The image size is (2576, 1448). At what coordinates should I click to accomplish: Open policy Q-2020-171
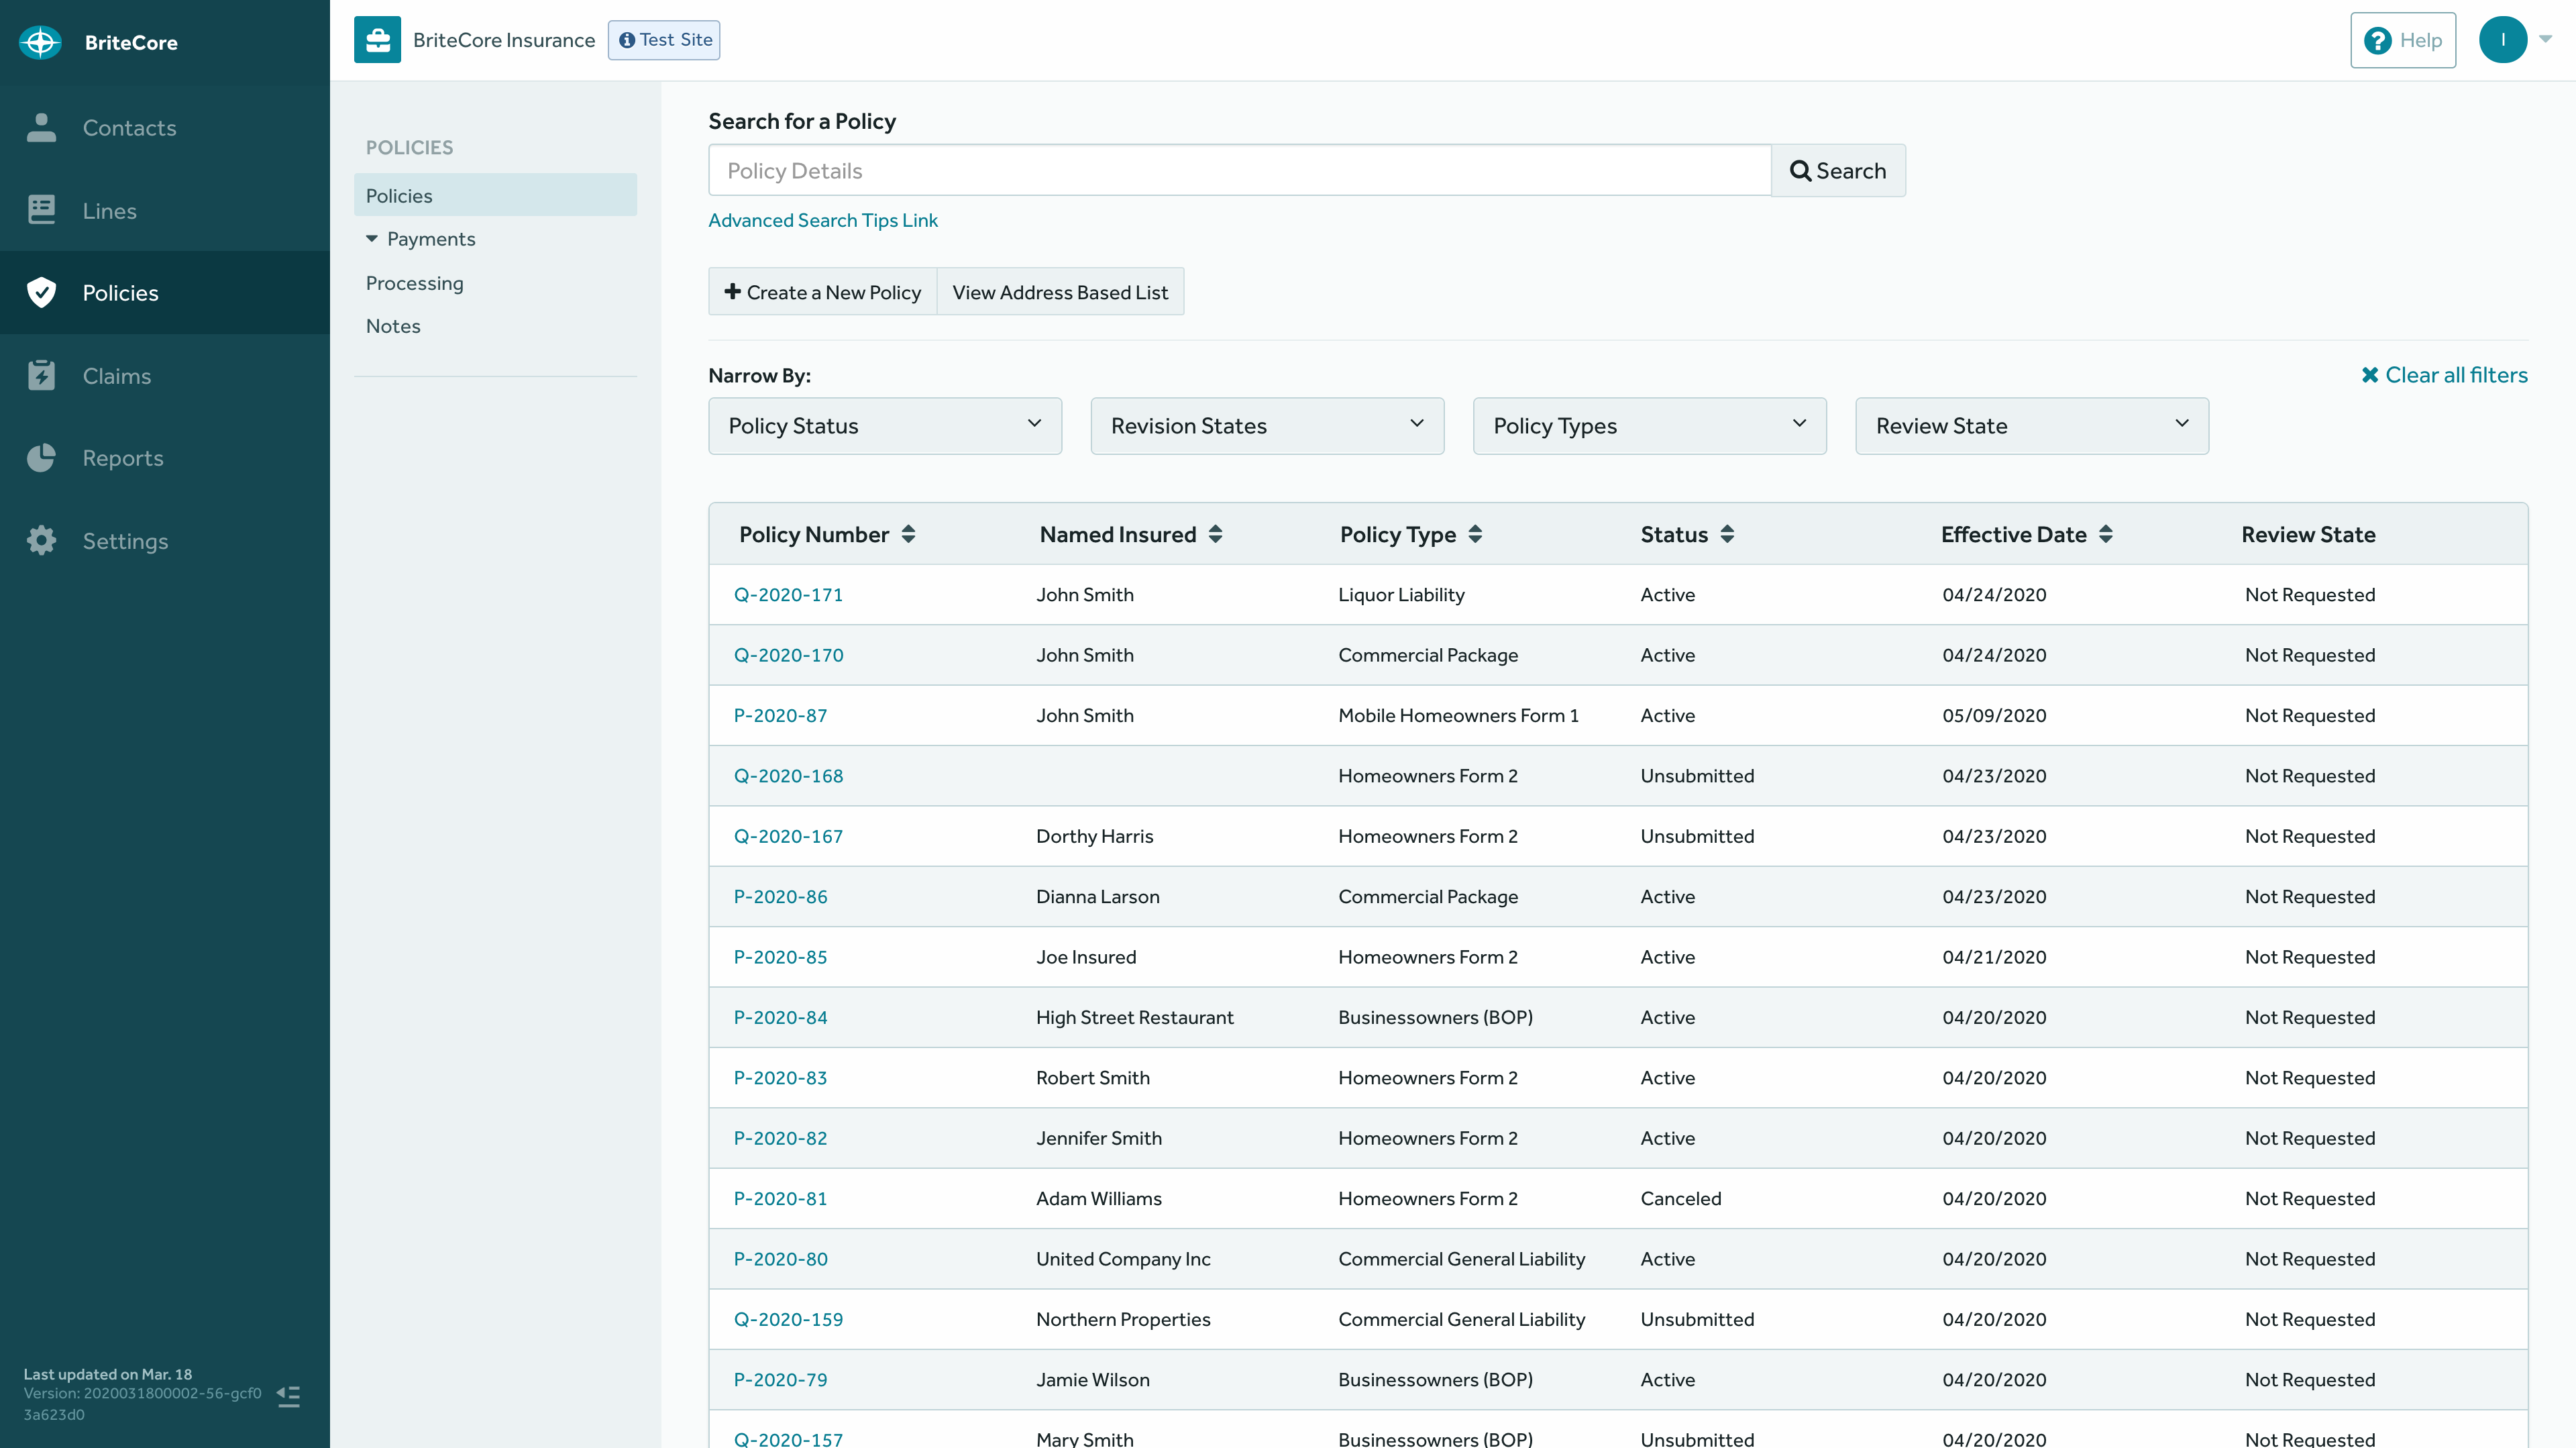(788, 594)
